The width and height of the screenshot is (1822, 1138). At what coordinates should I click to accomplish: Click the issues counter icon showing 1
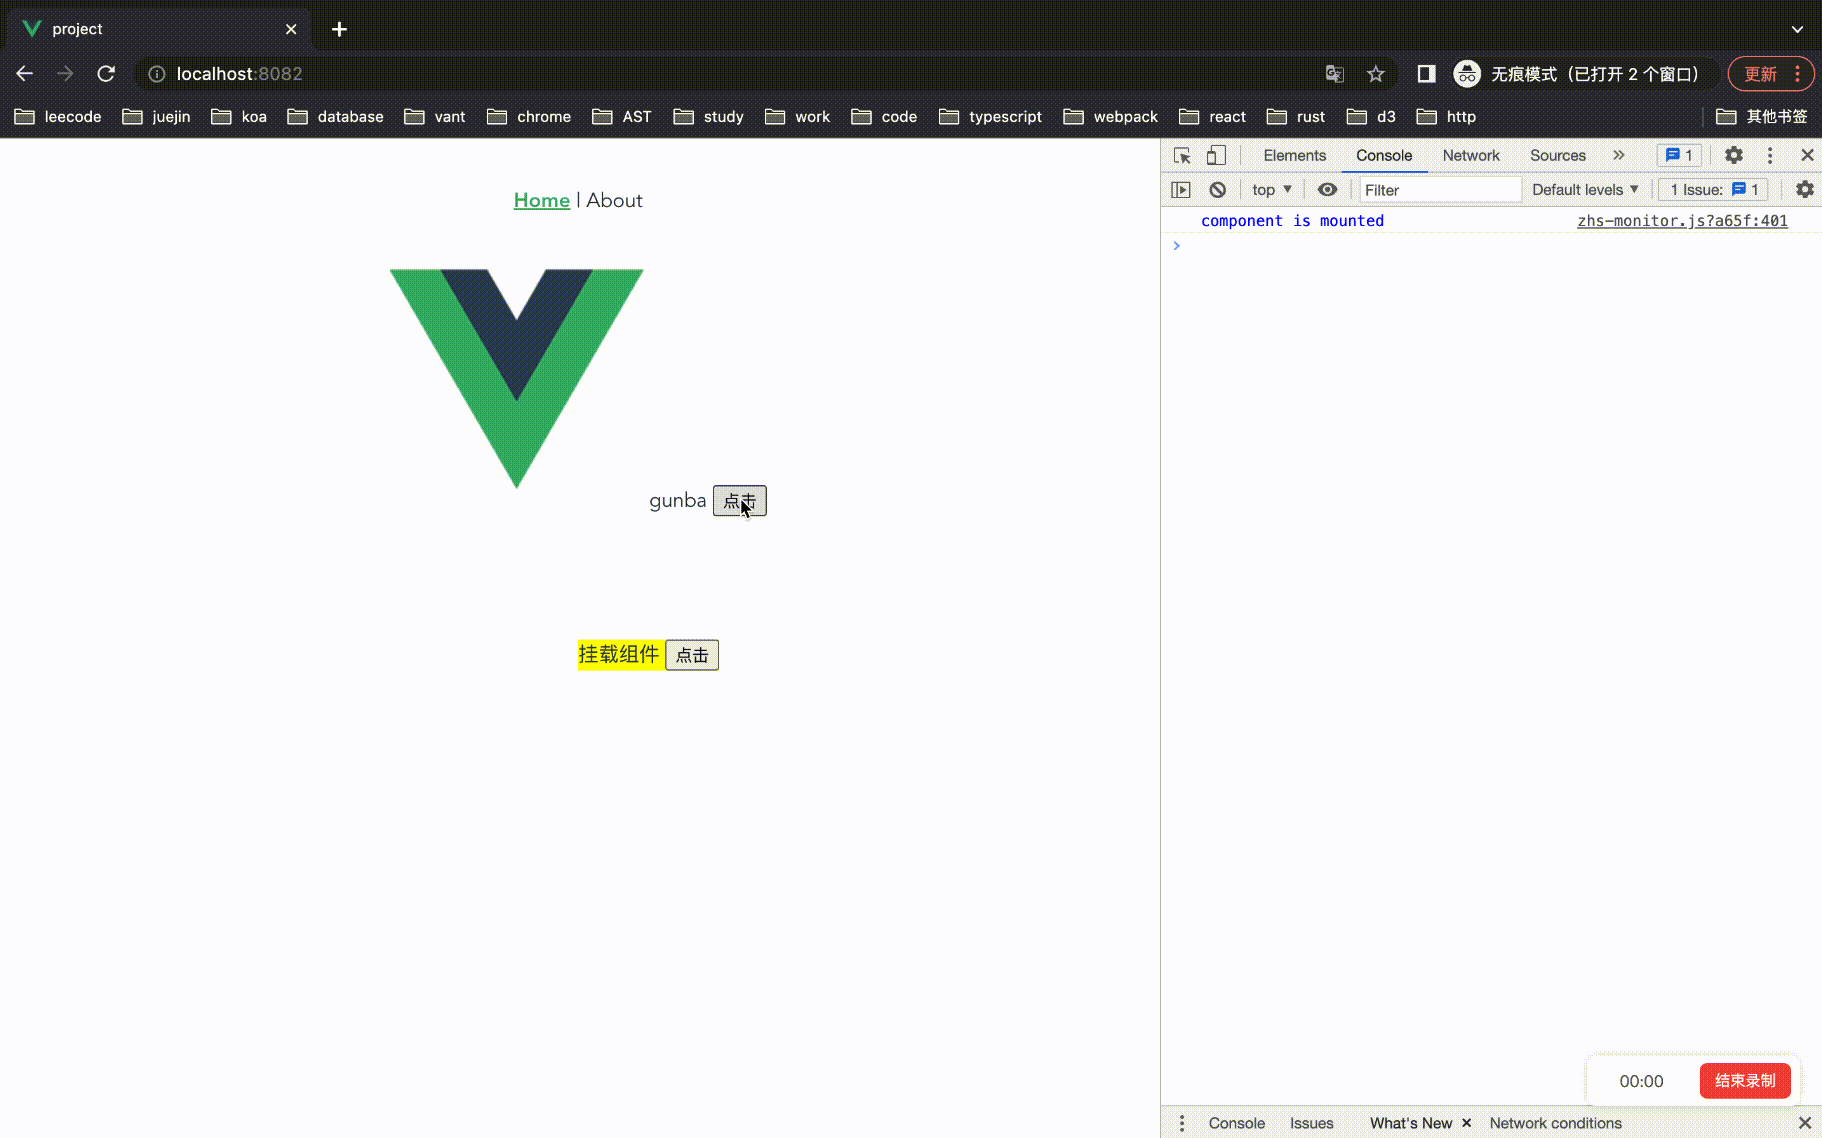pos(1679,155)
